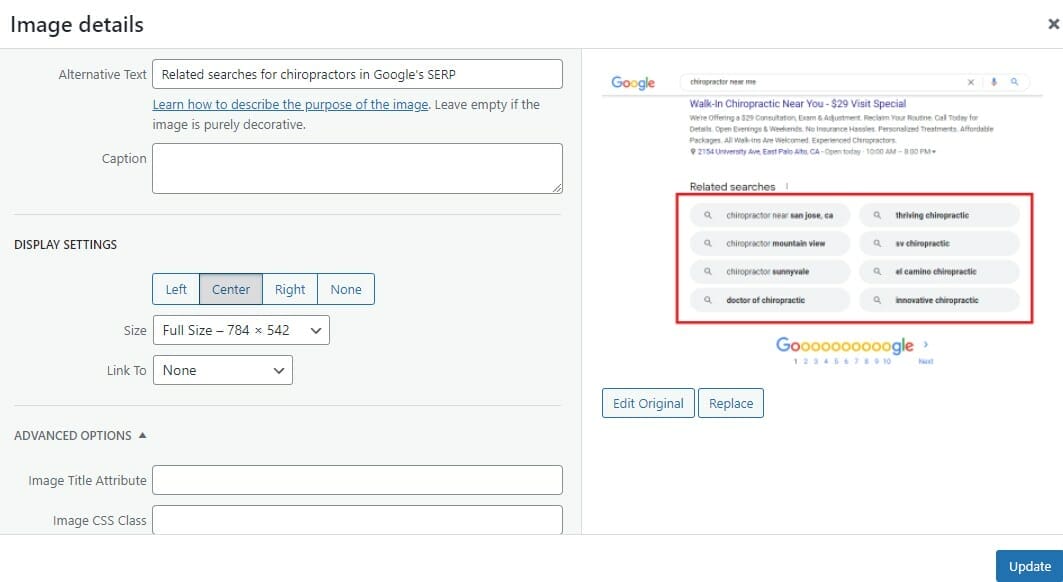Collapse the Advanced Options triangle
Screen dimensions: 1063x582
click(x=142, y=435)
